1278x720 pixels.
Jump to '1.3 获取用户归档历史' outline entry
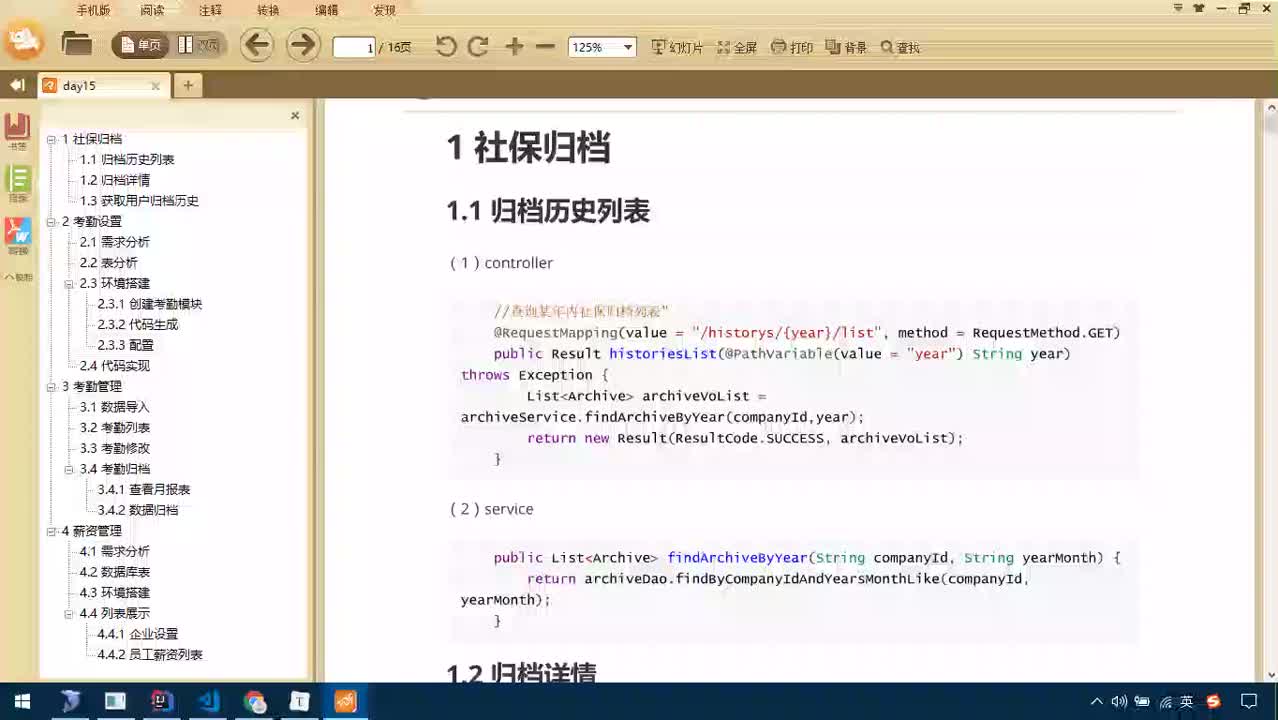[x=139, y=201]
